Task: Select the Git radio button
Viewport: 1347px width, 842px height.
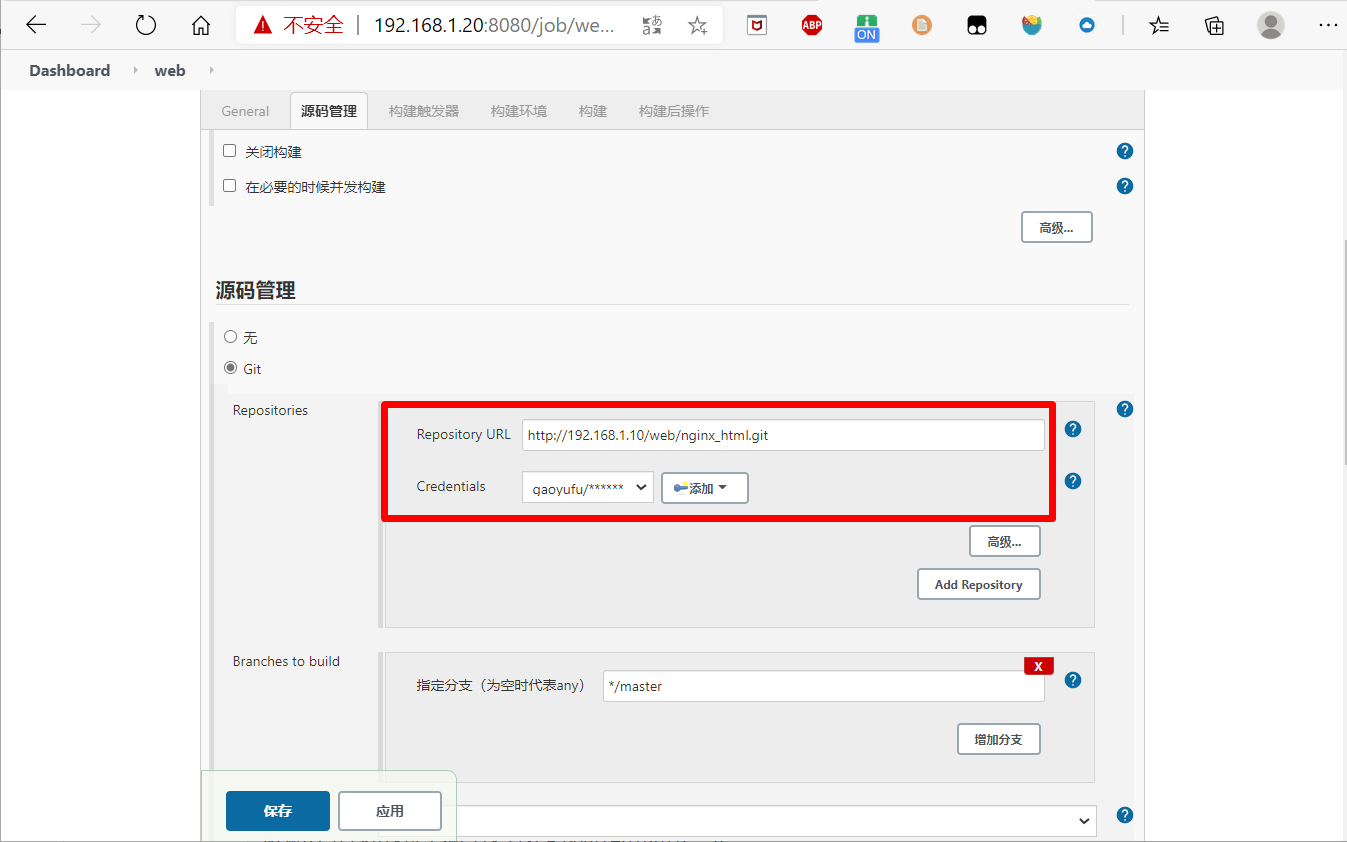Action: point(231,368)
